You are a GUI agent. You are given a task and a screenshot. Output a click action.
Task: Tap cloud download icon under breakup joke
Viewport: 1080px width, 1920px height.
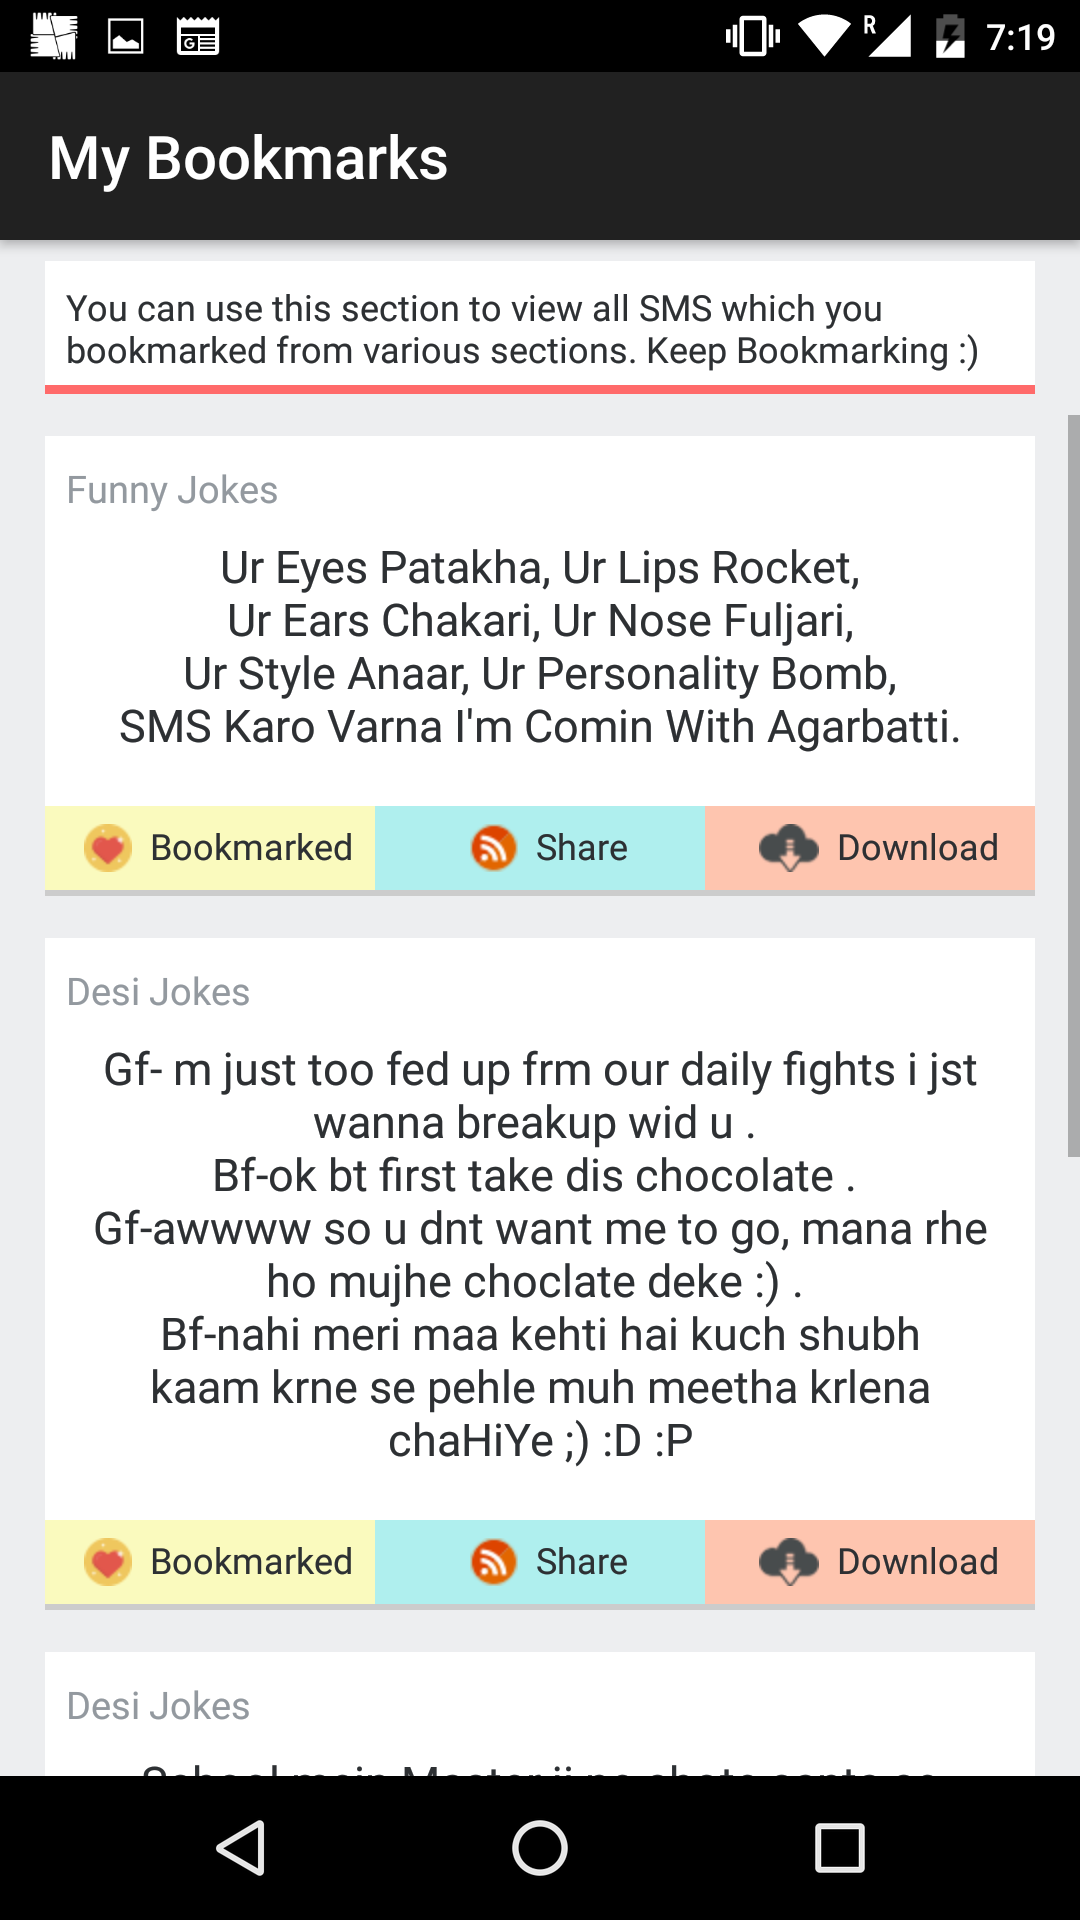789,1562
